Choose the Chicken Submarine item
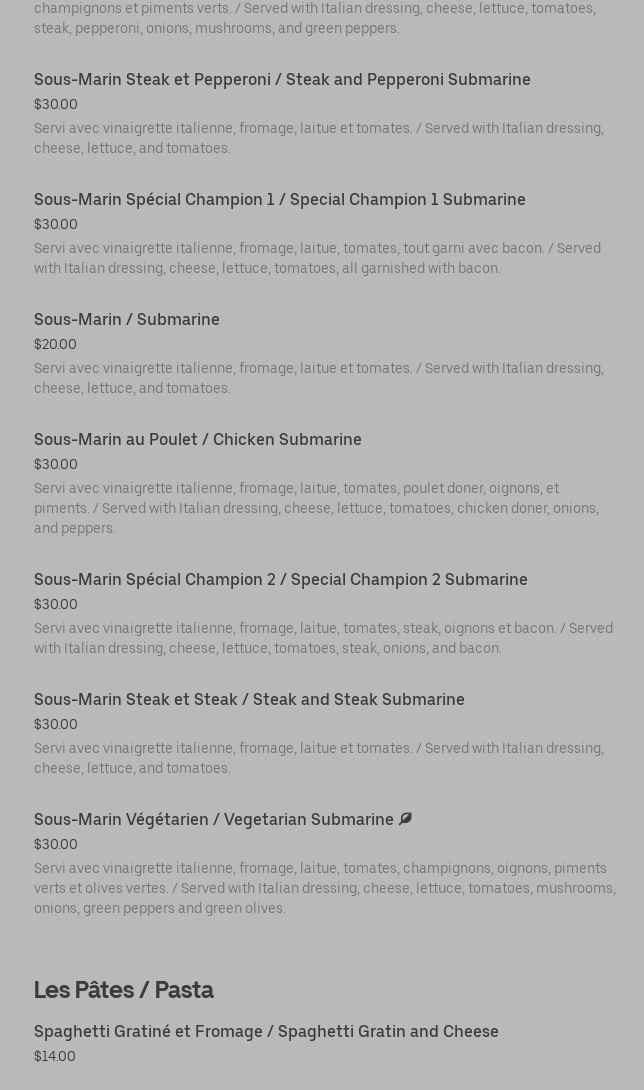Screen dimensions: 644x1090 tap(197, 440)
